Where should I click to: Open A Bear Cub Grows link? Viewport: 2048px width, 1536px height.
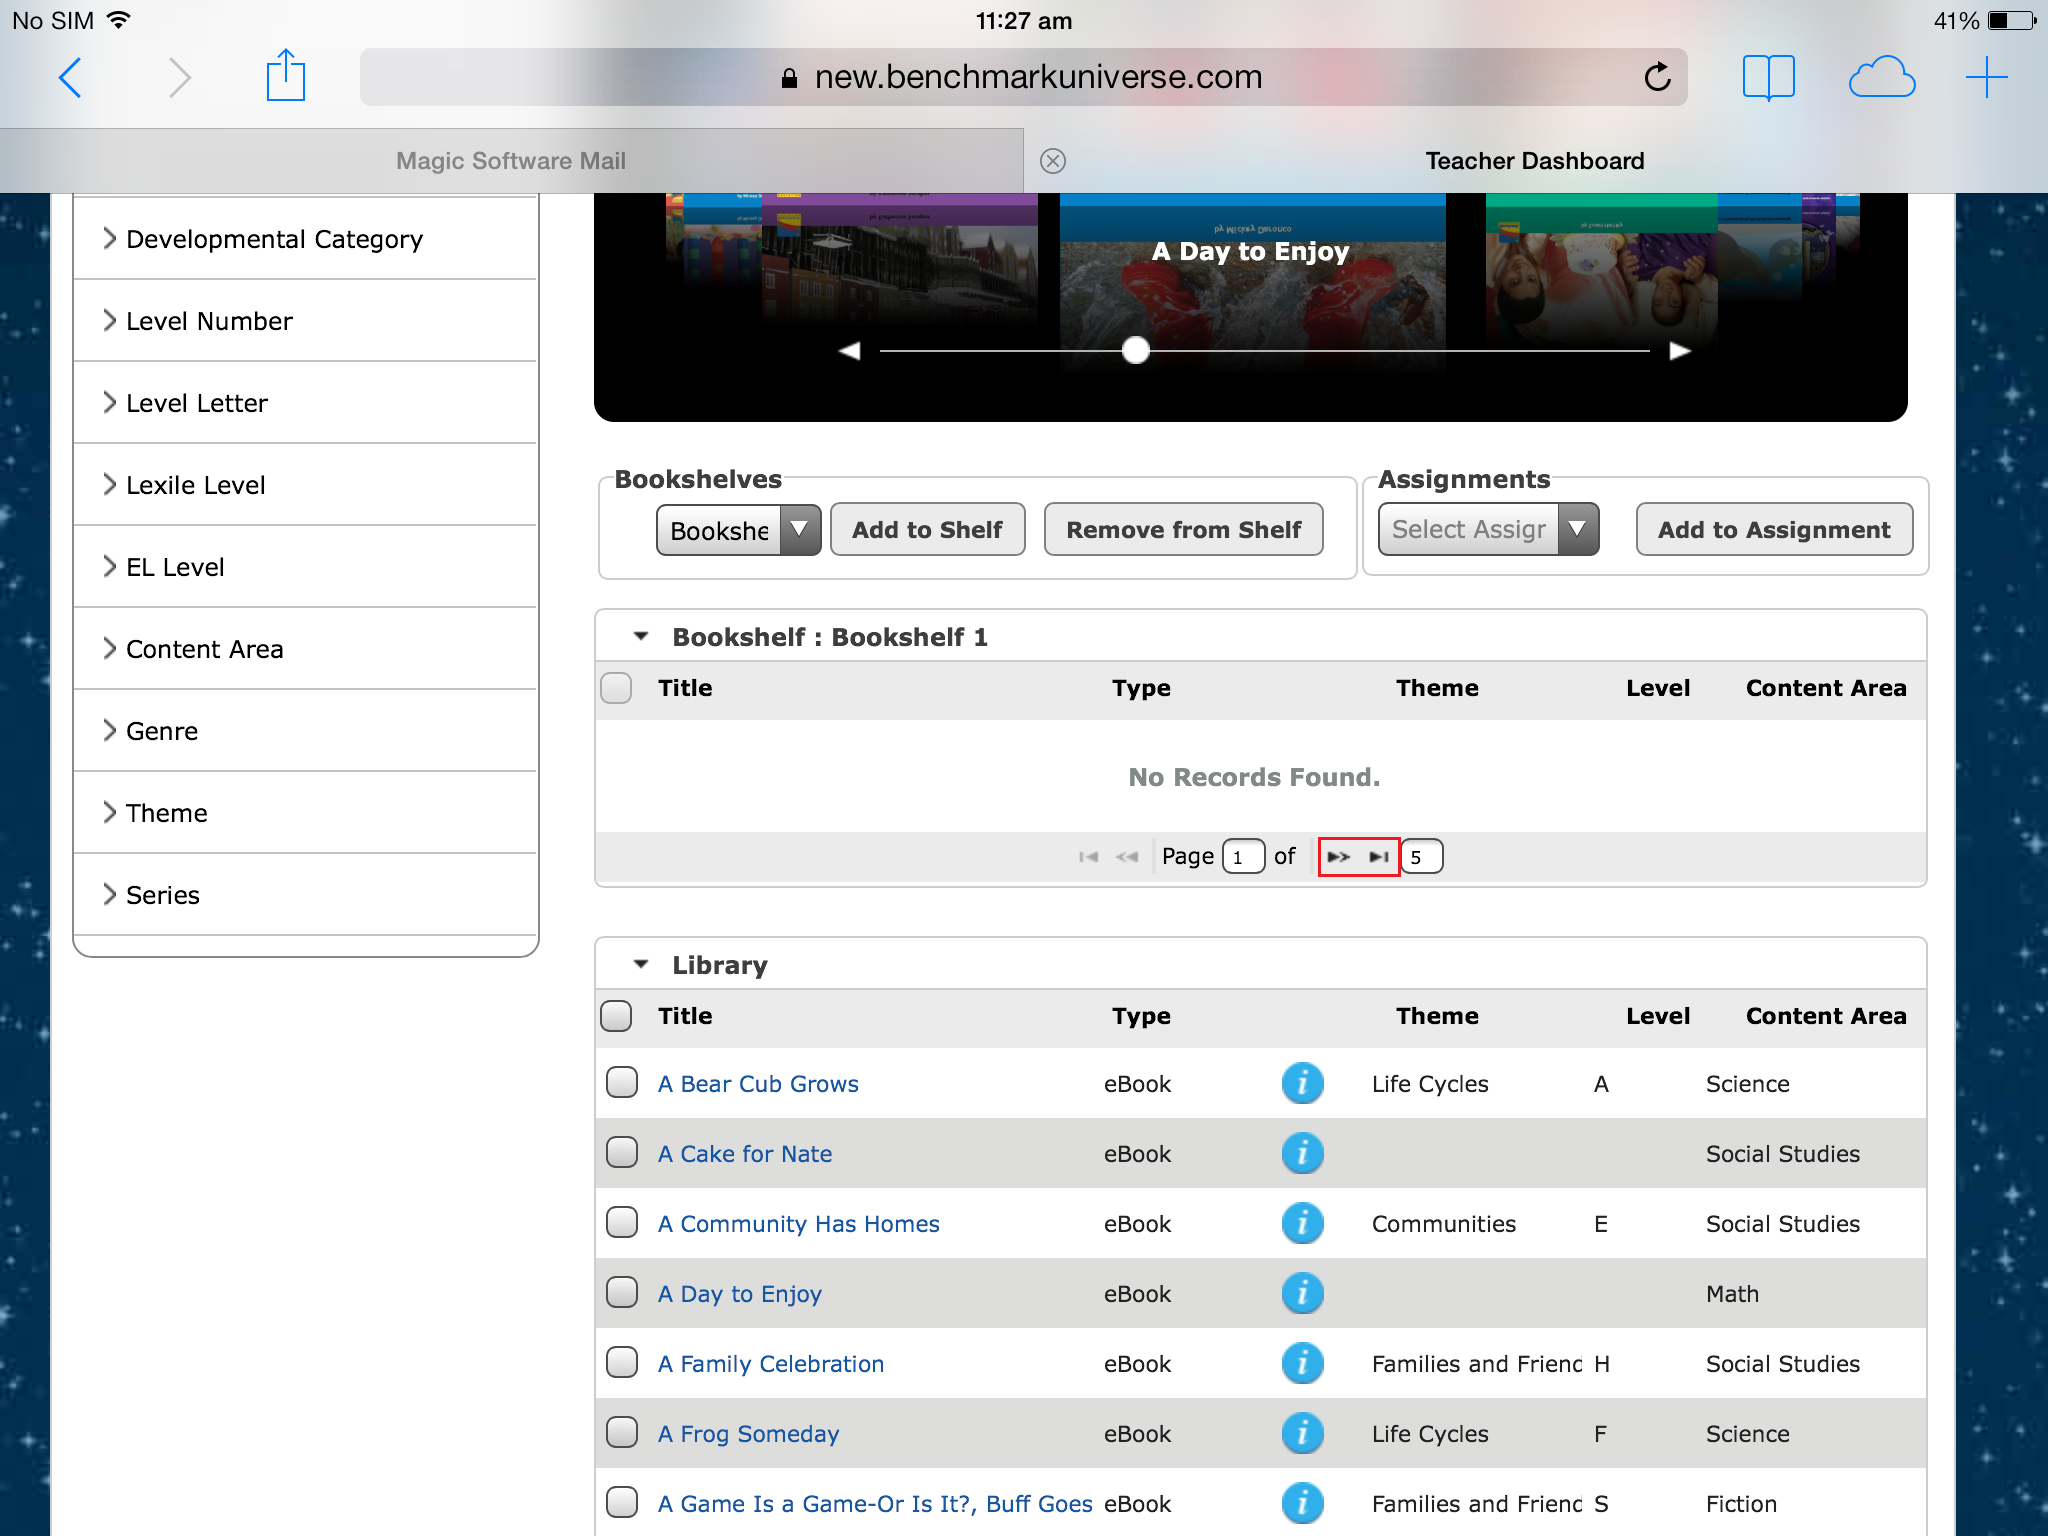[758, 1084]
